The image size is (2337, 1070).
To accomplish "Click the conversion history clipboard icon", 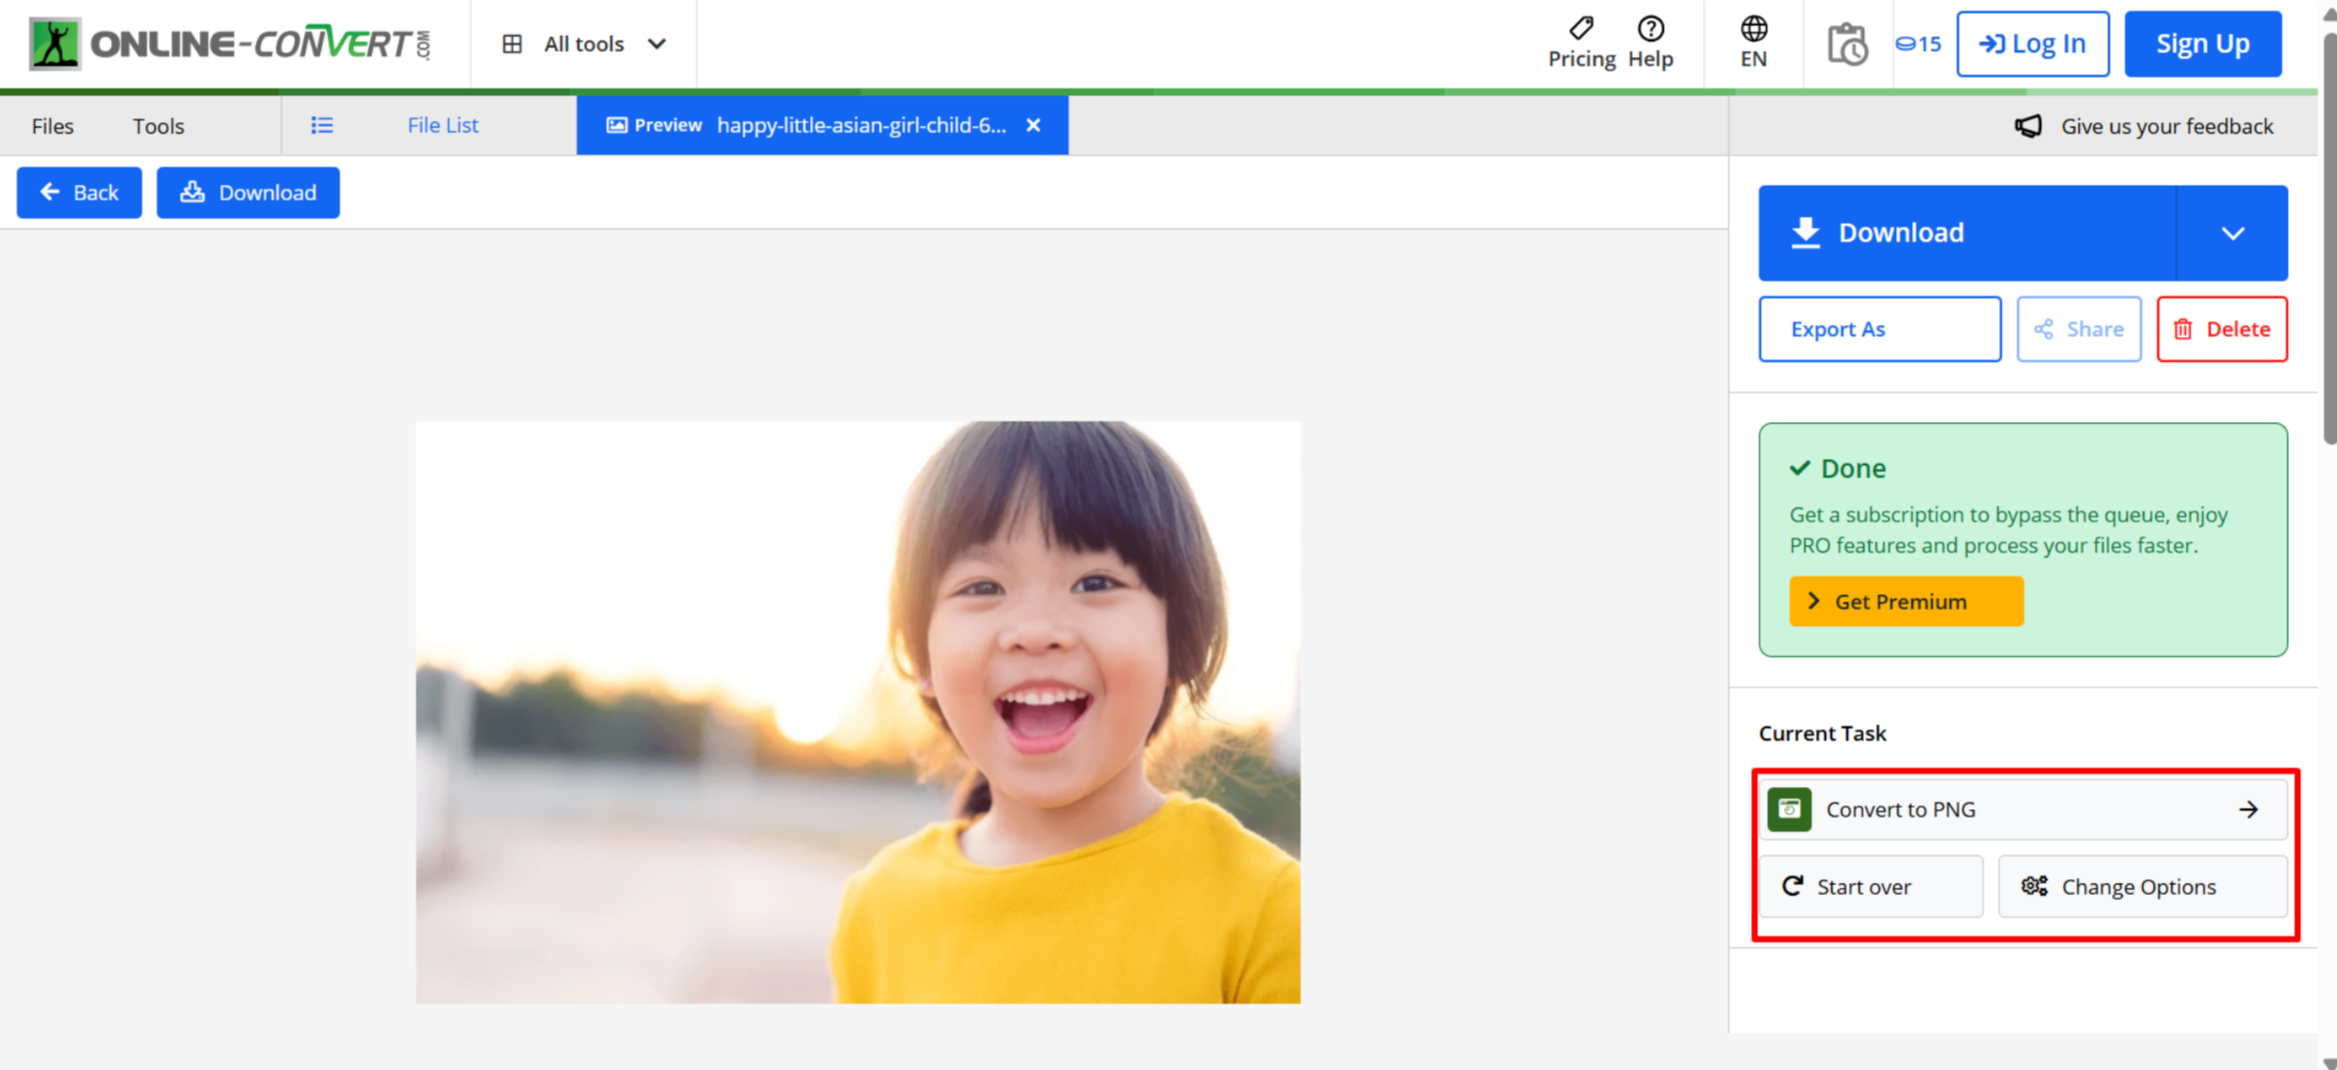I will (x=1847, y=44).
